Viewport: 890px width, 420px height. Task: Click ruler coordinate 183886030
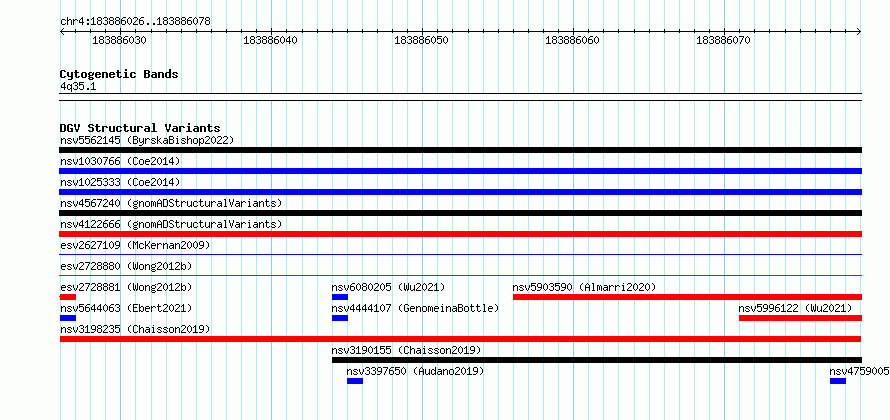point(119,40)
